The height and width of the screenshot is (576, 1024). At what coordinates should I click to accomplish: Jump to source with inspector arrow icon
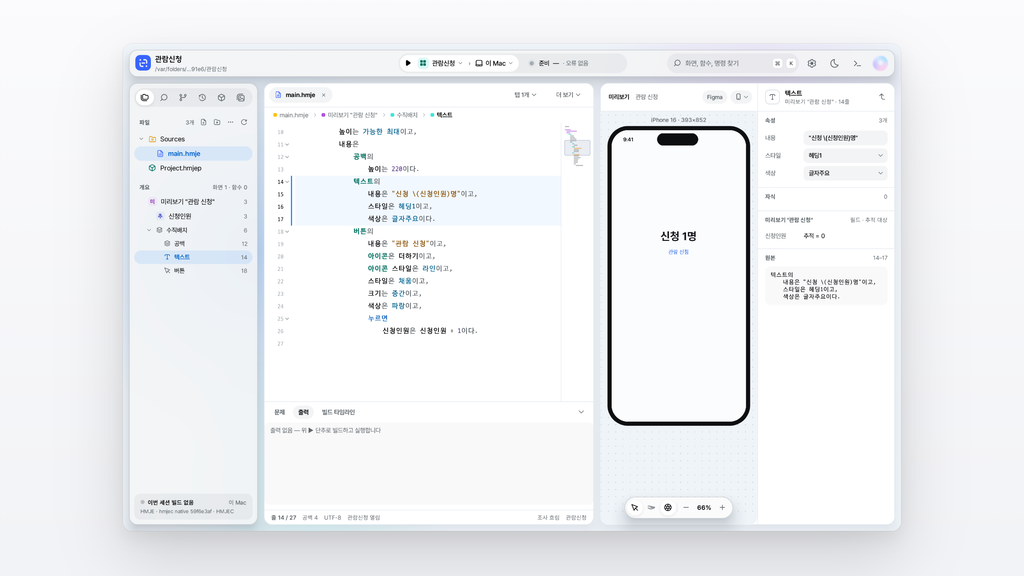point(882,97)
